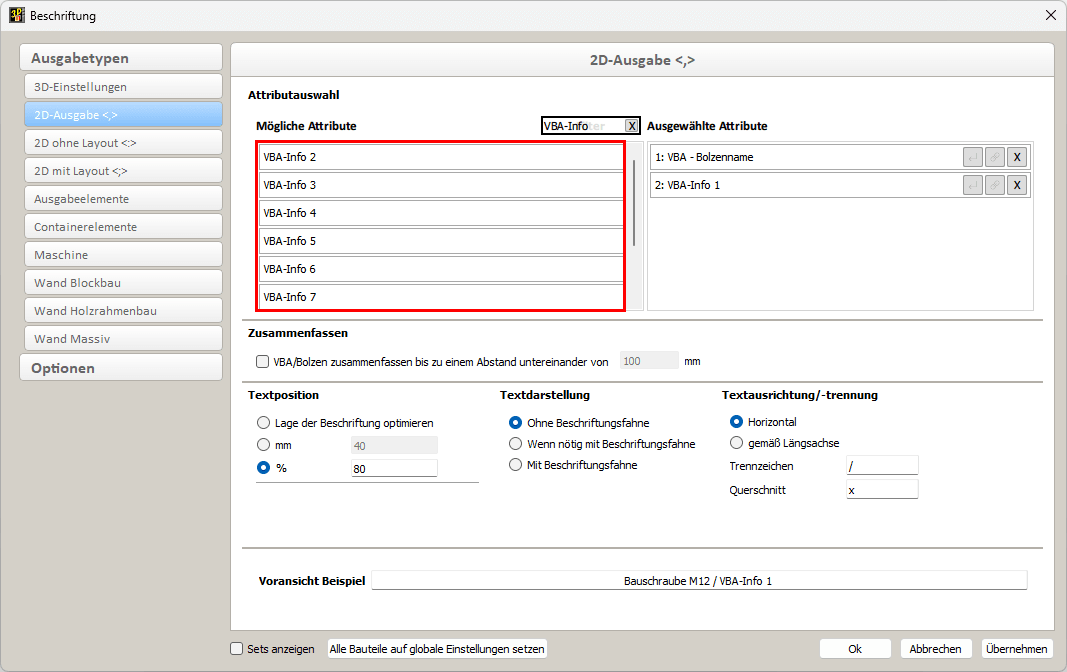Remove VBA - Bolzenname from selected attributes
1067x672 pixels.
tap(1016, 157)
